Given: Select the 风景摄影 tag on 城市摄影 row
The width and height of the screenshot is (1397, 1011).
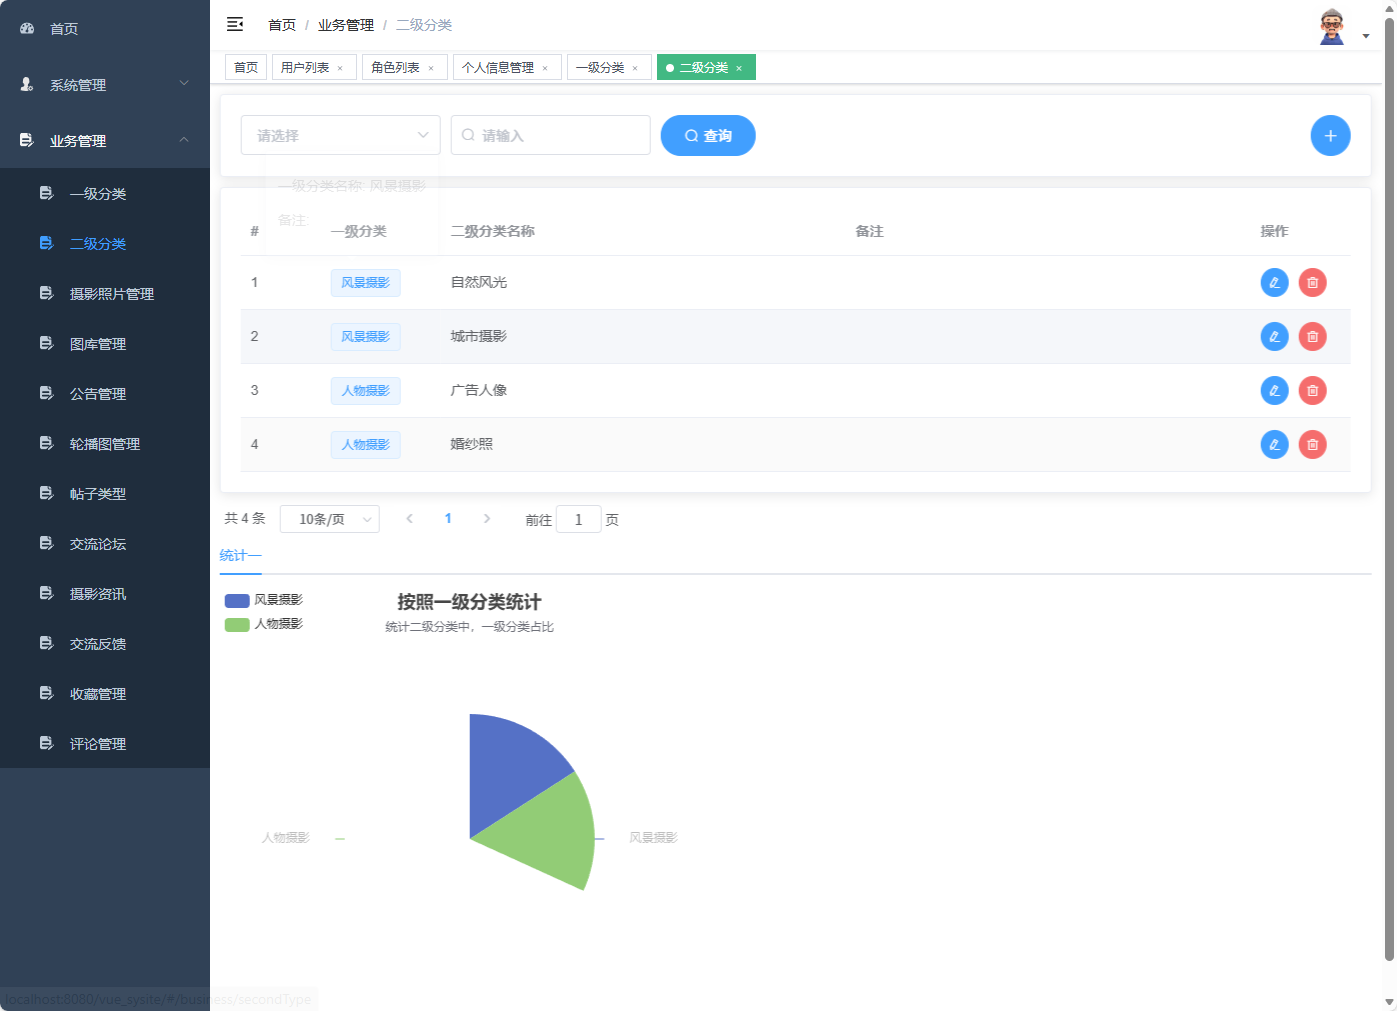Looking at the screenshot, I should (365, 336).
